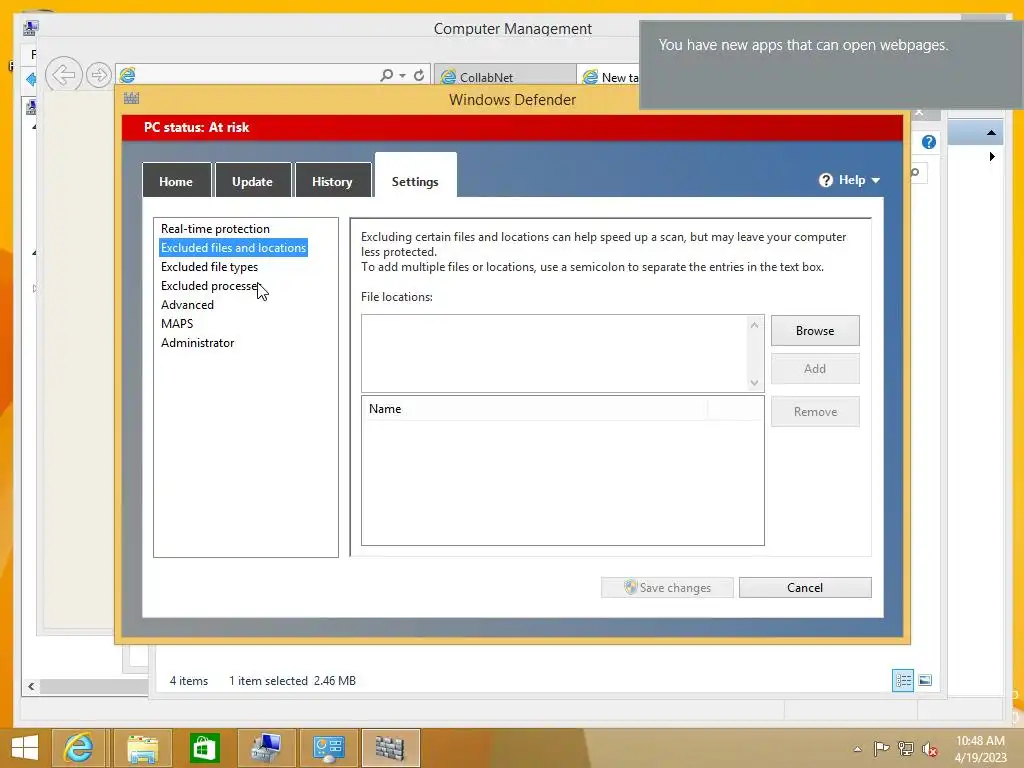Select Real-time protection setting
The image size is (1024, 768).
click(215, 229)
